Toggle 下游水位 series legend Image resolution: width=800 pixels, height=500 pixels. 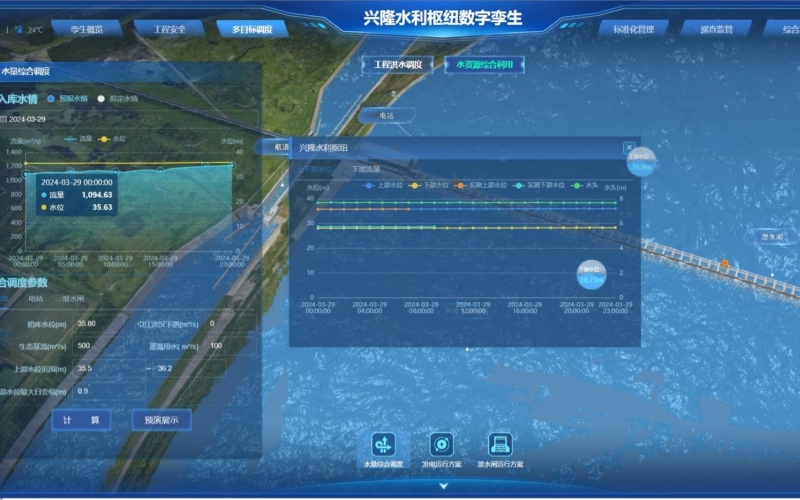(x=429, y=185)
